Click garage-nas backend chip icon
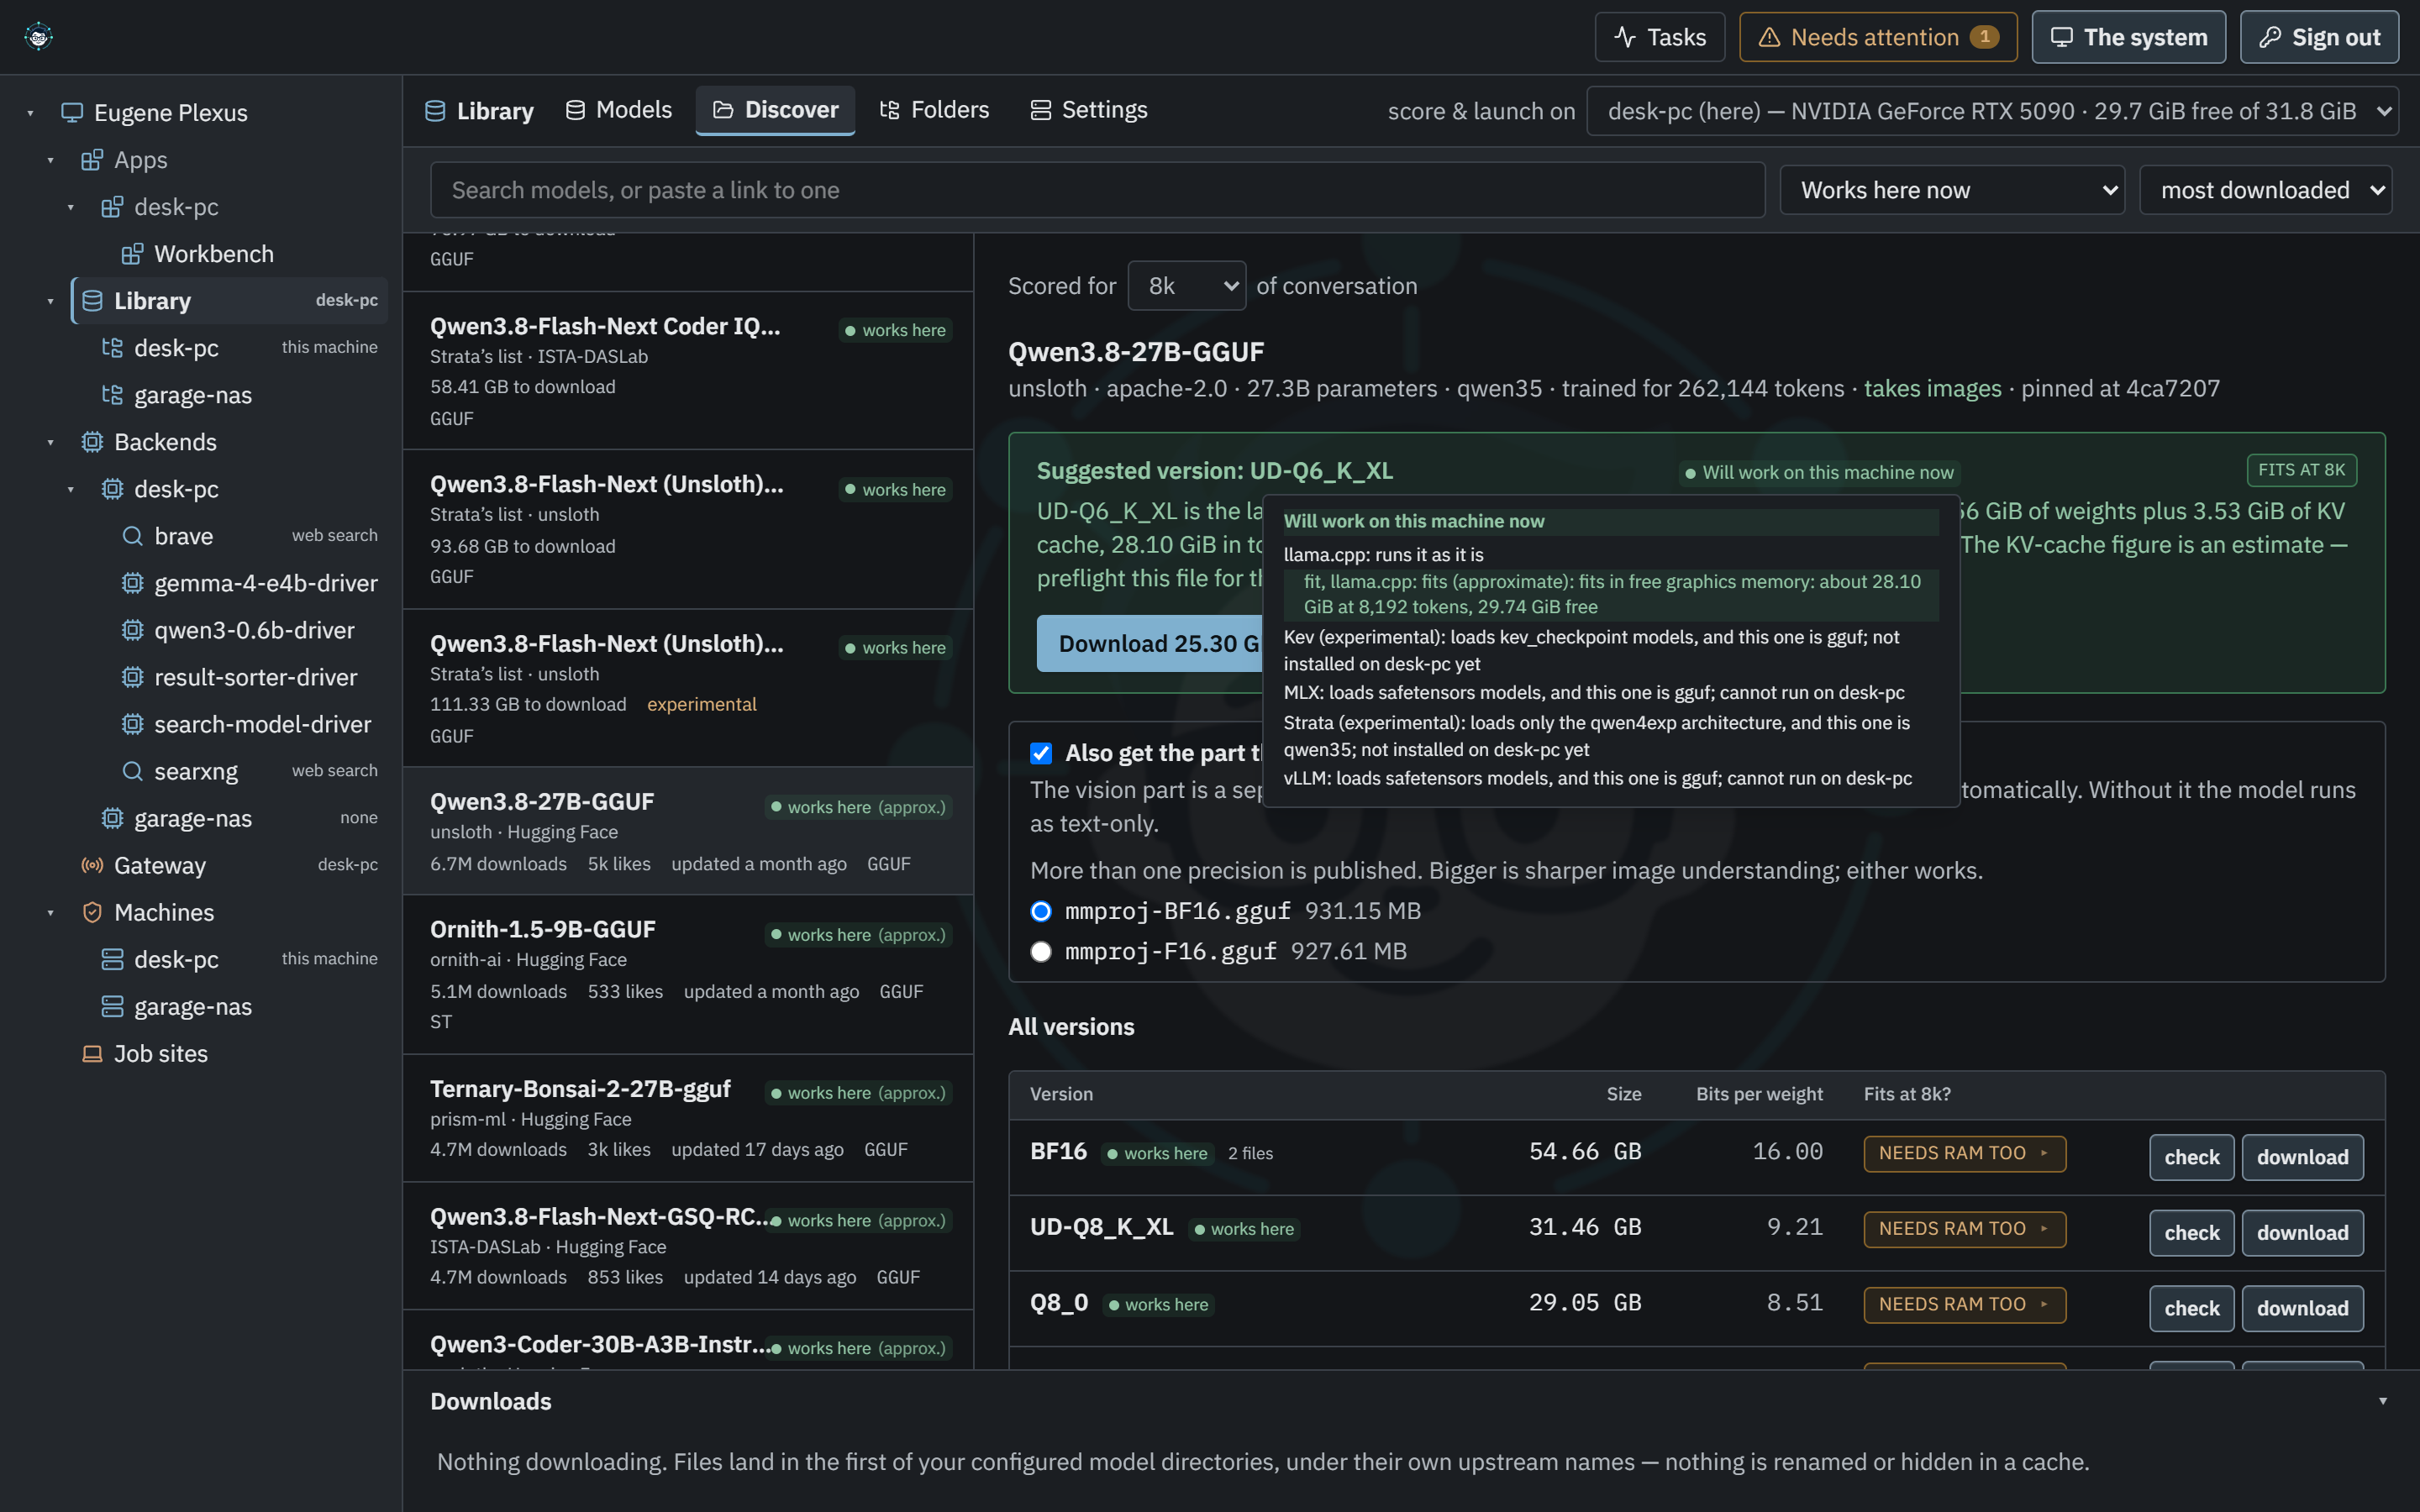 (x=112, y=818)
